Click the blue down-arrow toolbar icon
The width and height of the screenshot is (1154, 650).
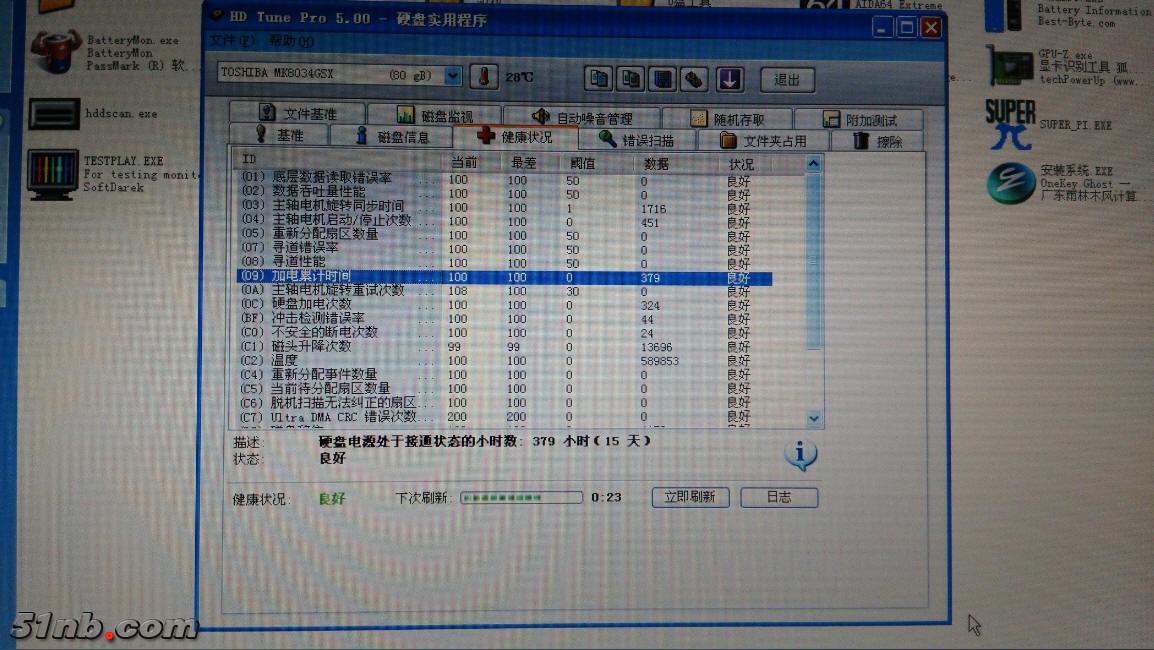(x=729, y=79)
